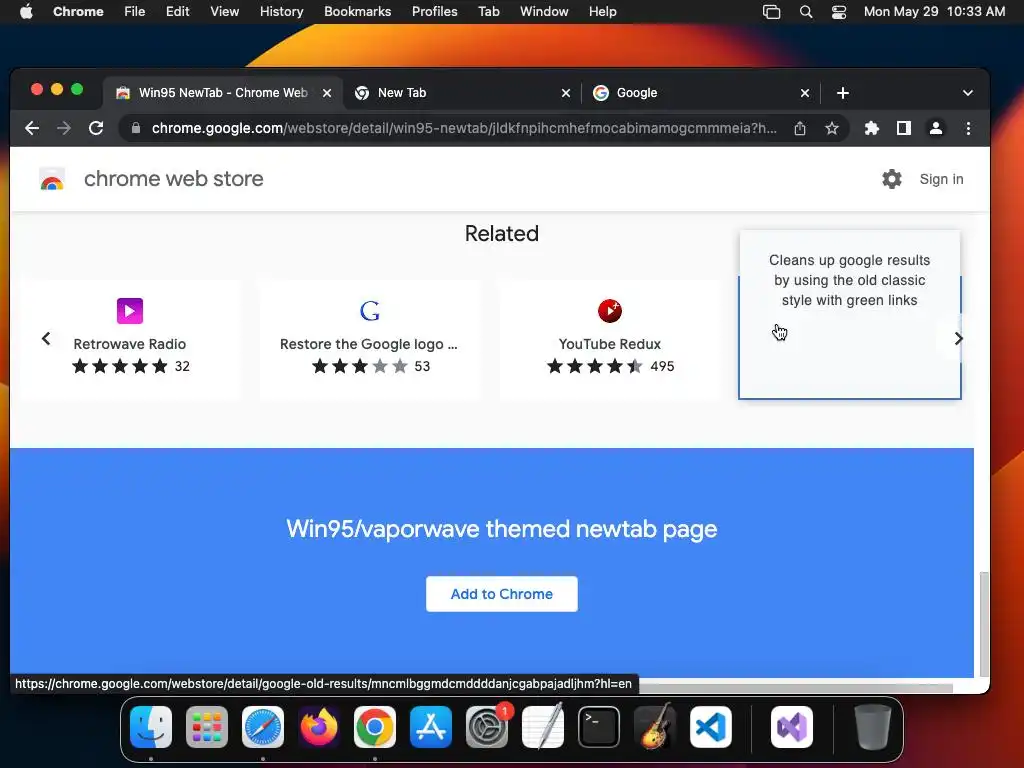Click Sign in link

(941, 179)
